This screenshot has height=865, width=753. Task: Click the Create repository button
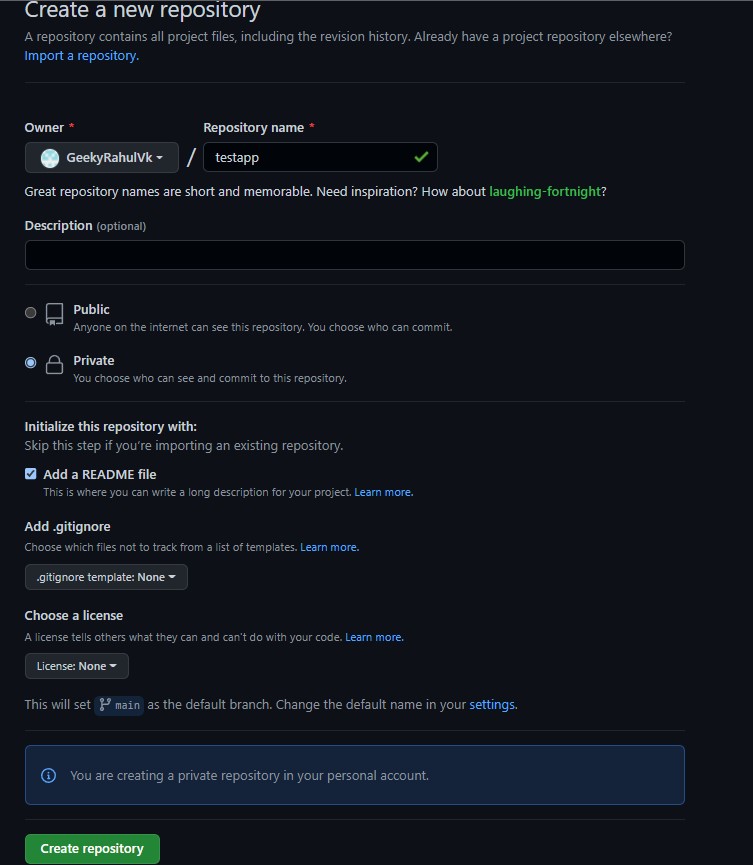(92, 848)
